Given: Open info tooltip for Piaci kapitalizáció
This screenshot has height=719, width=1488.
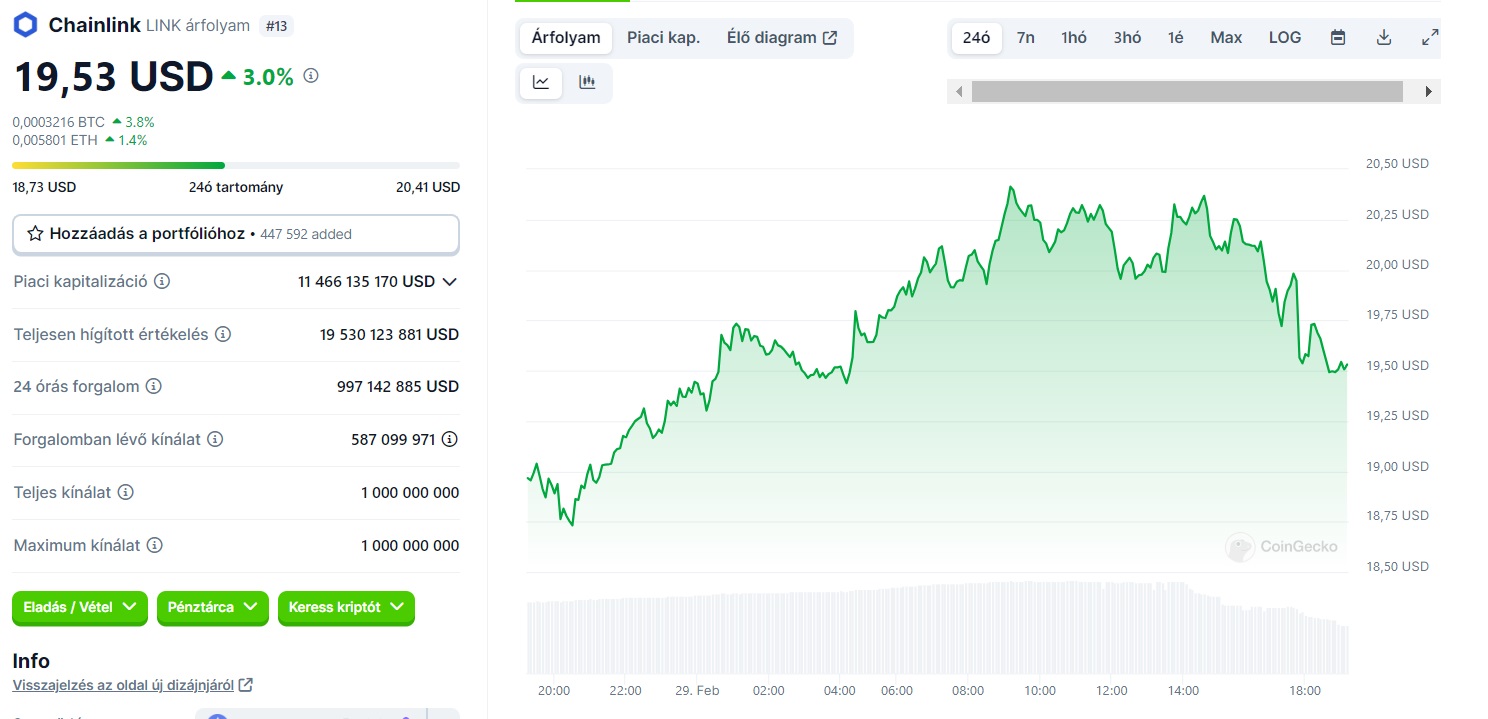Looking at the screenshot, I should point(162,282).
